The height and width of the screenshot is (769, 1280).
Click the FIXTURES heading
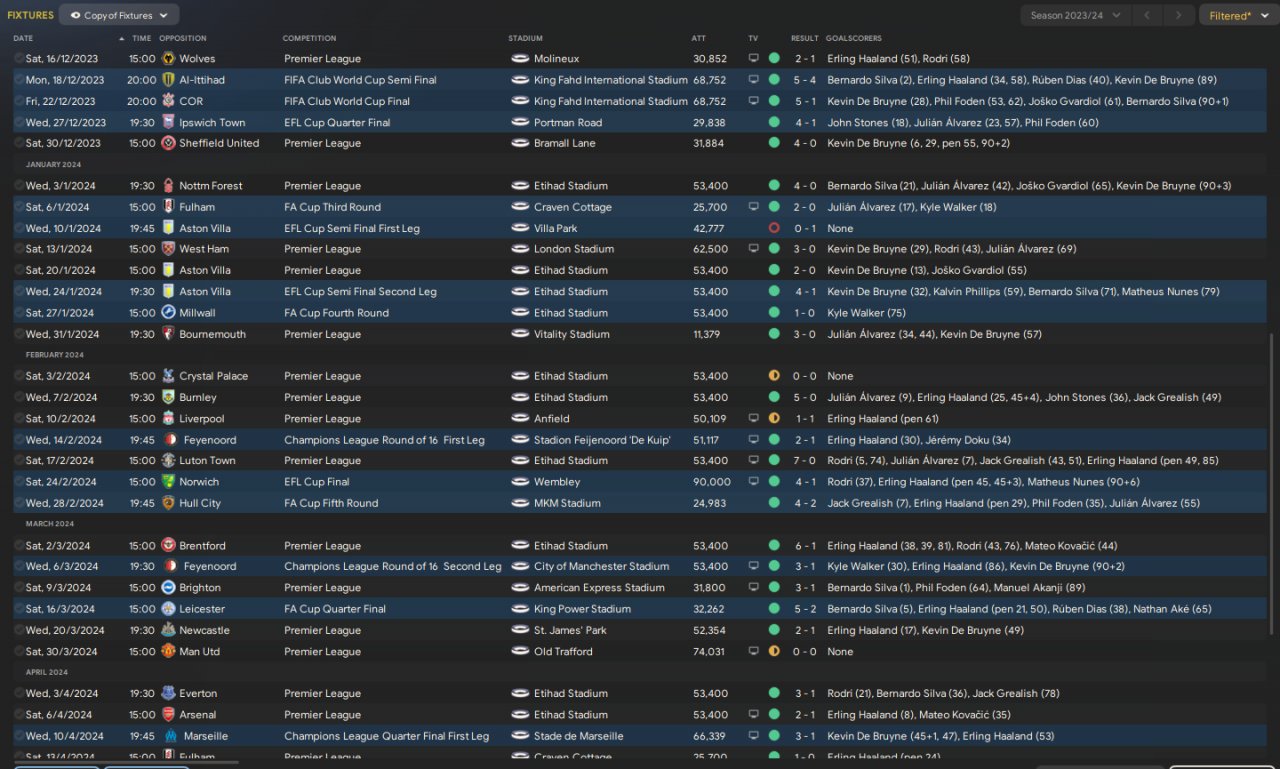[x=31, y=15]
